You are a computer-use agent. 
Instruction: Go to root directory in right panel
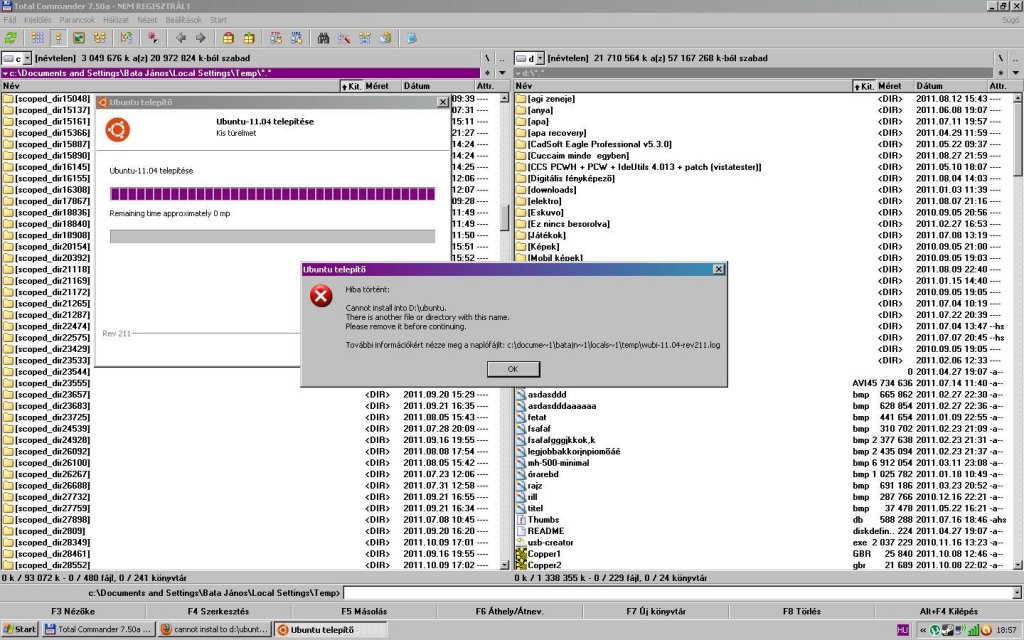pos(1000,58)
